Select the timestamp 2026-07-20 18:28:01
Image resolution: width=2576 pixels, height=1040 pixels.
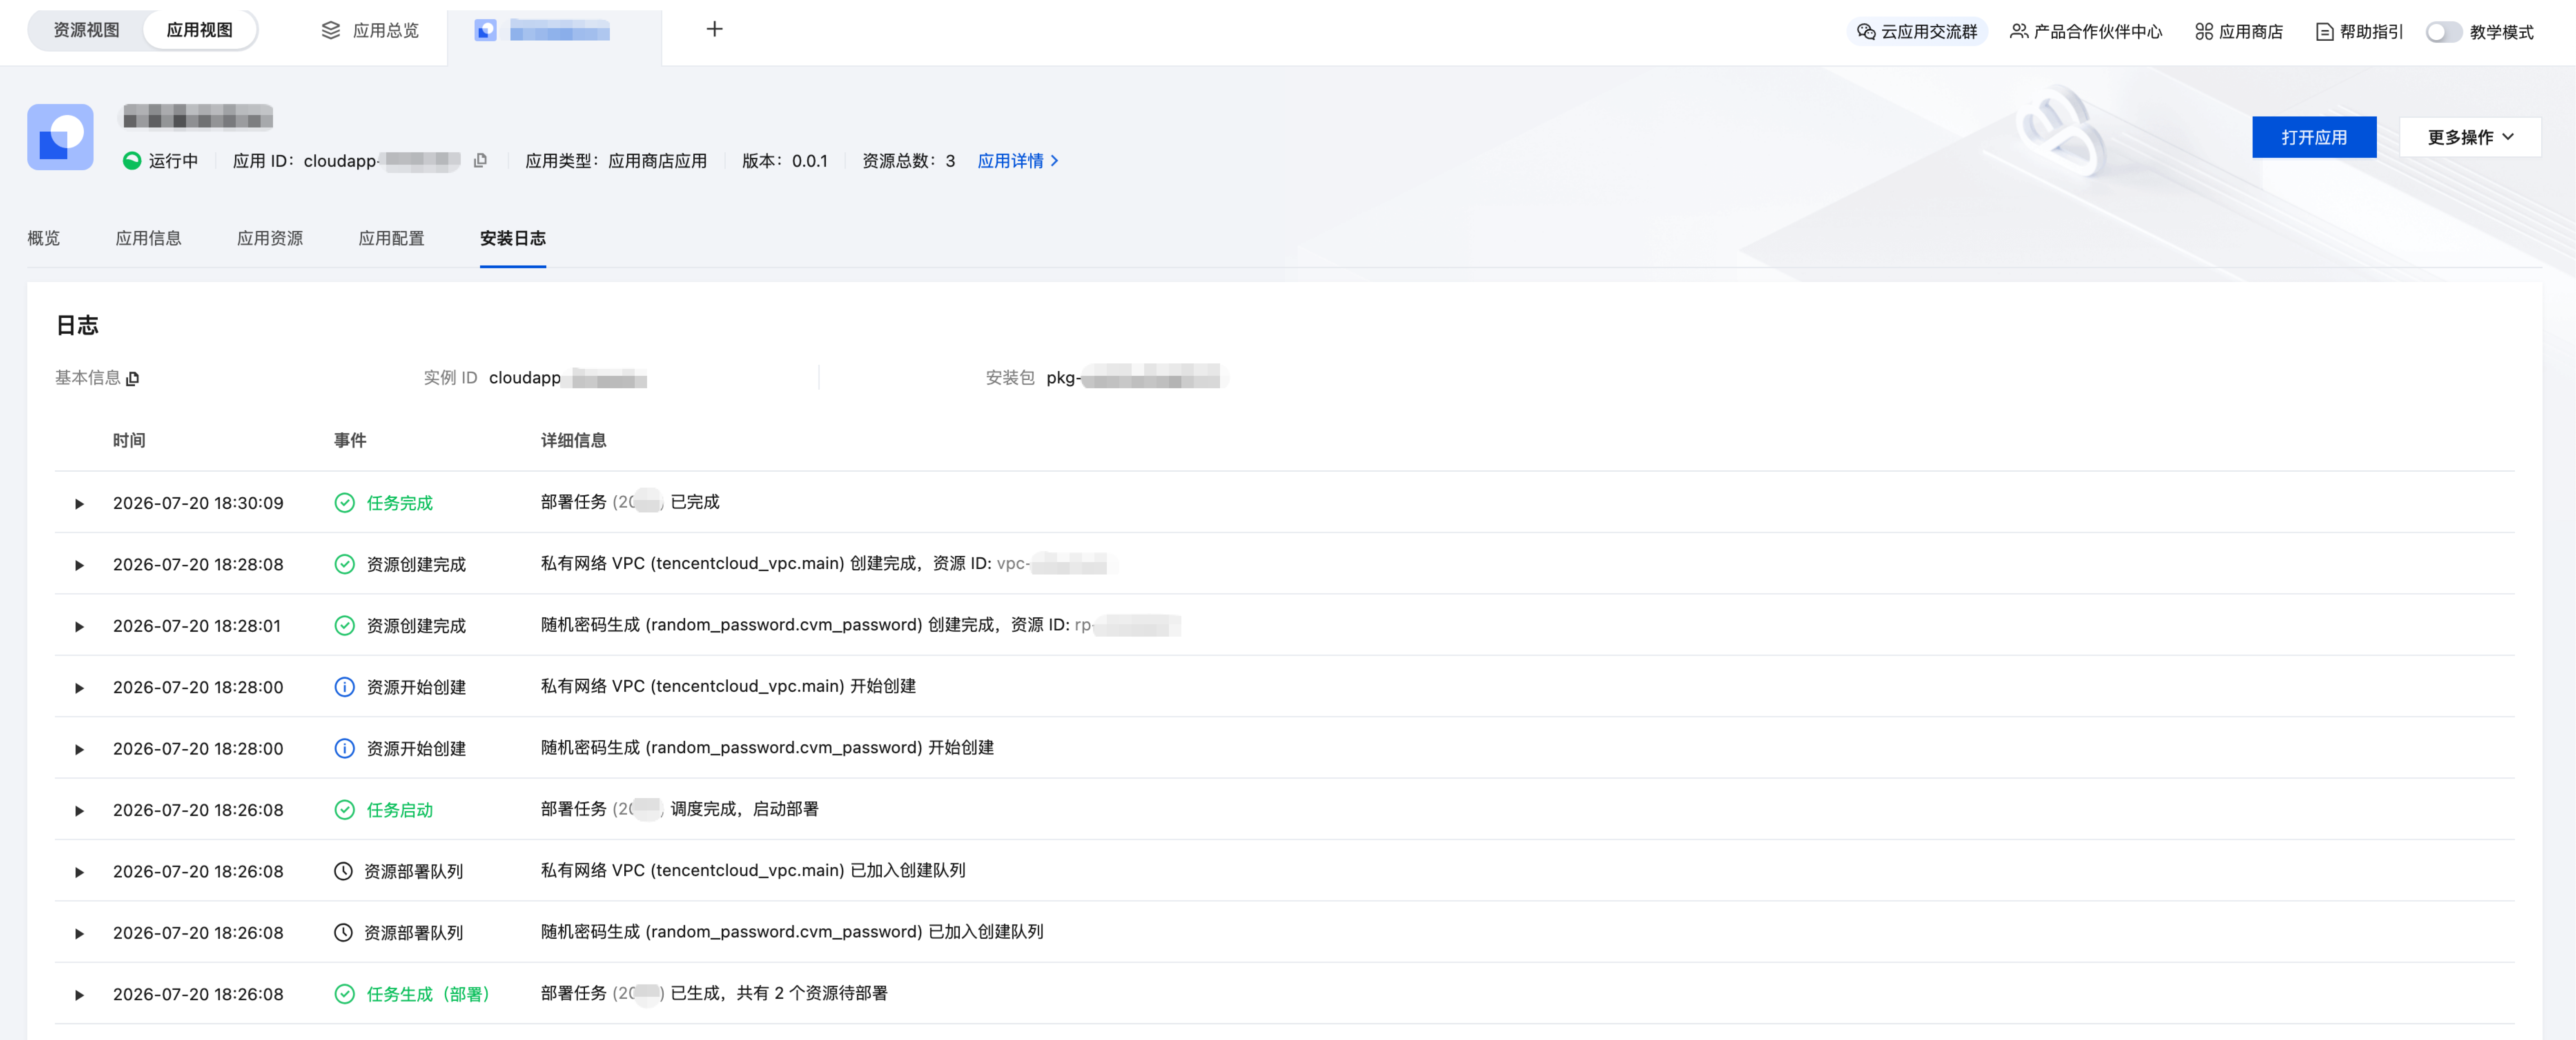[x=197, y=626]
